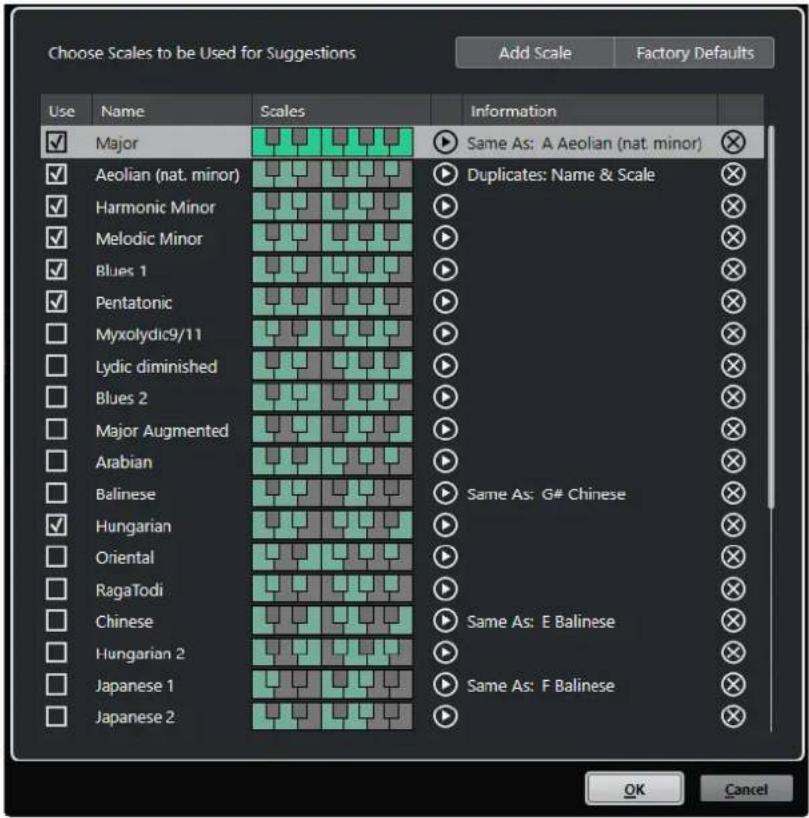Viewport: 809px width, 818px height.
Task: Delete the Japanese 2 scale entry
Action: [x=733, y=716]
